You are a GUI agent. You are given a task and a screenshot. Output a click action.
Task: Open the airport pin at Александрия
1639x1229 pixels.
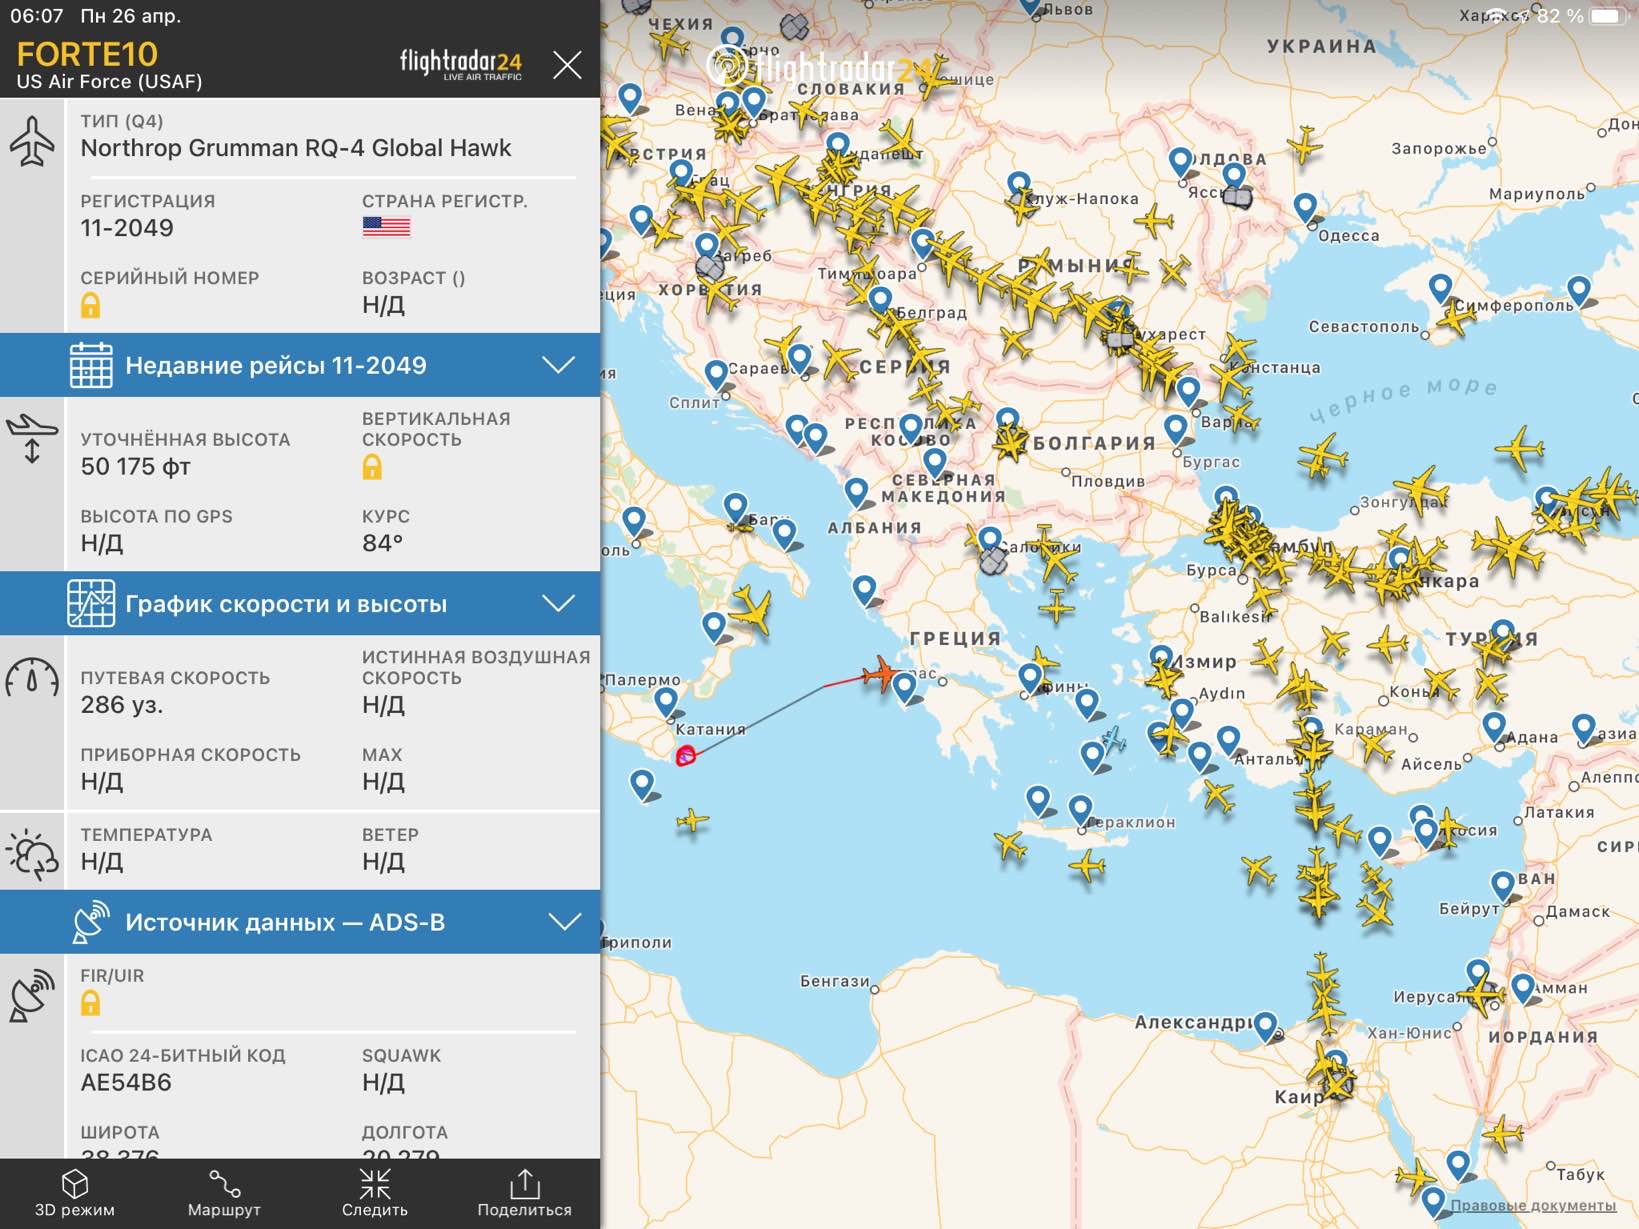[x=1266, y=1027]
